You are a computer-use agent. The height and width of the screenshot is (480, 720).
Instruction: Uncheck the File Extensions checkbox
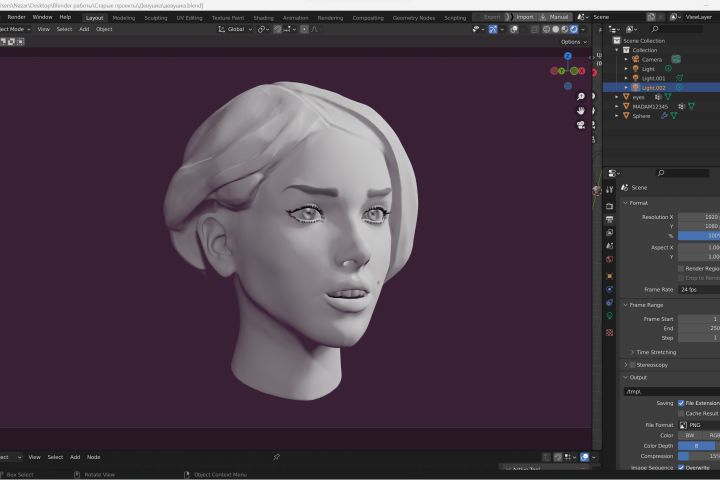point(681,403)
